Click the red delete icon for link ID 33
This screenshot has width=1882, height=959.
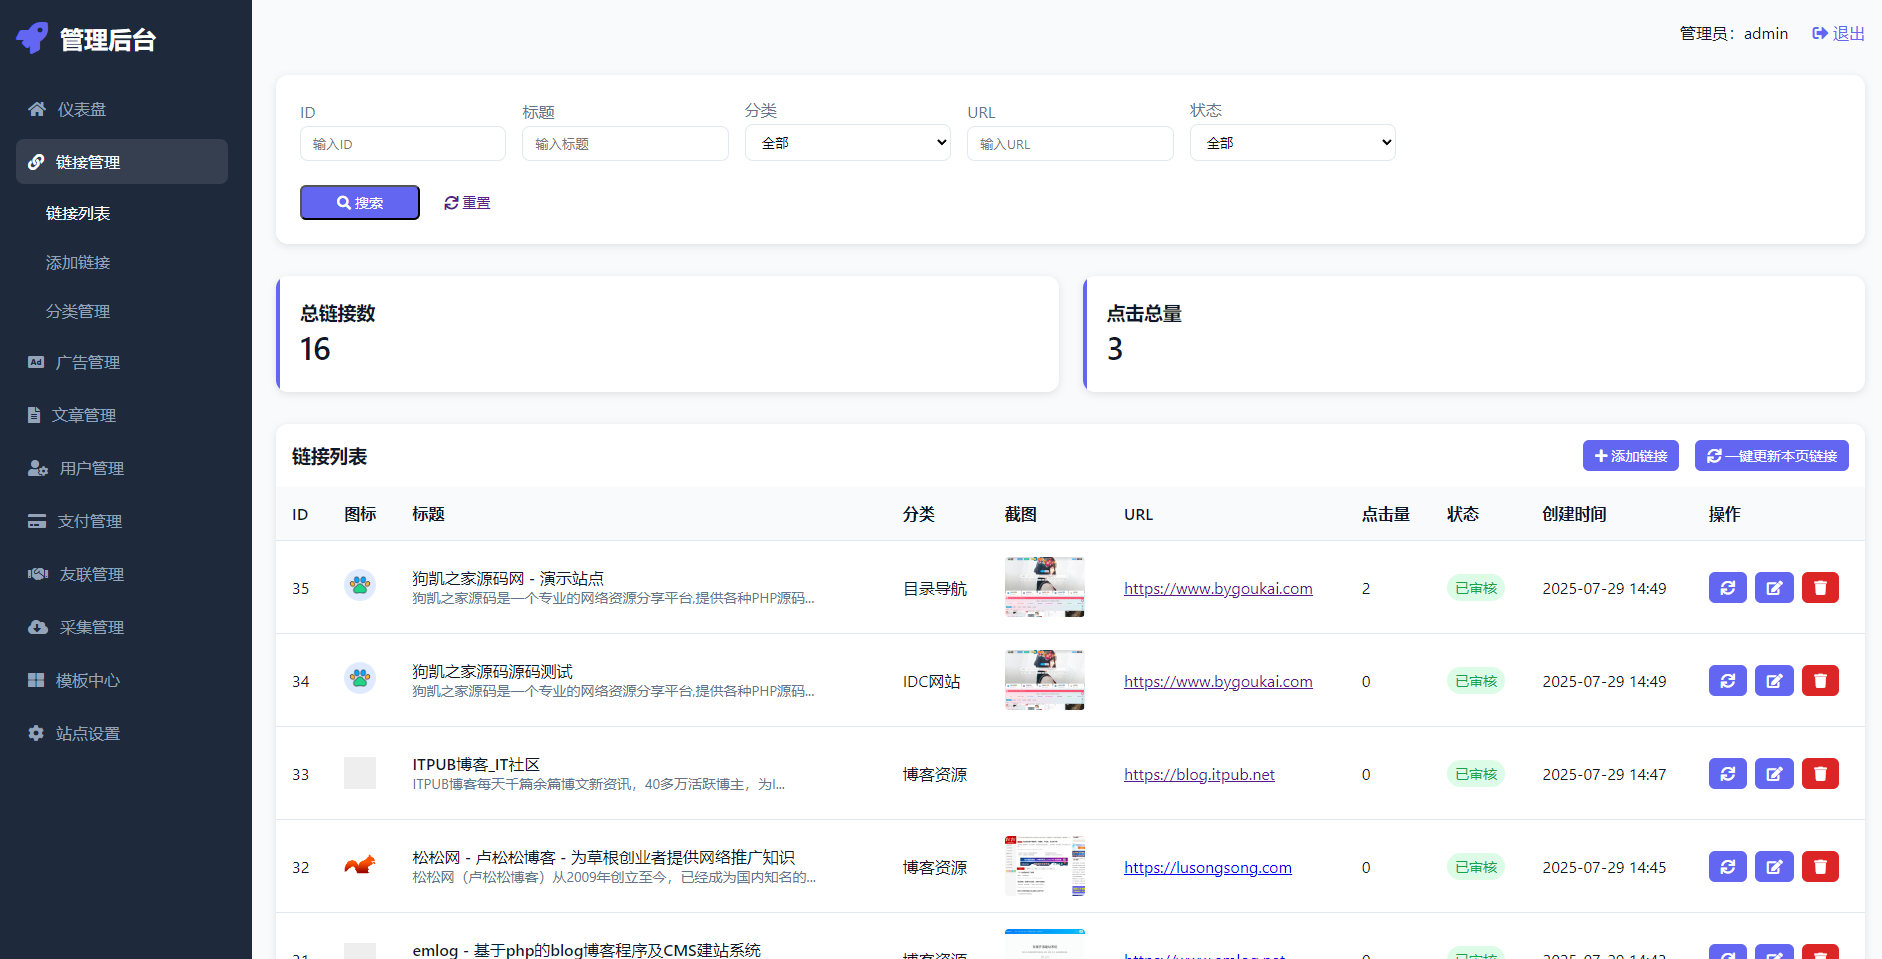(x=1820, y=774)
